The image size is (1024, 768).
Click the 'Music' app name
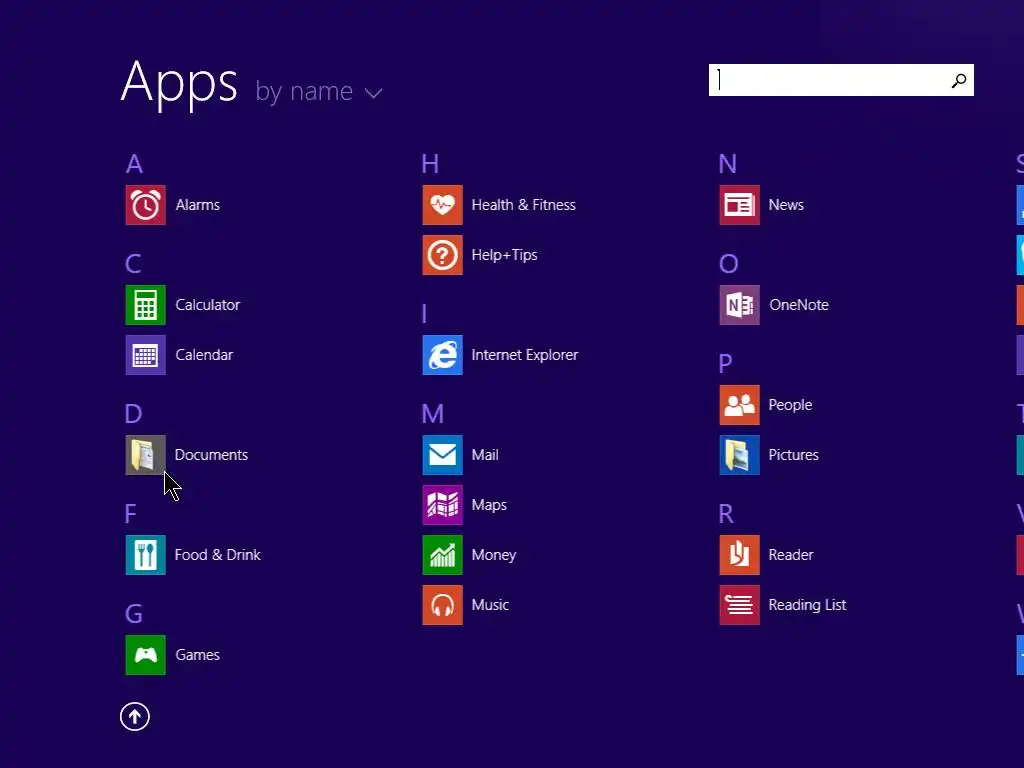pyautogui.click(x=490, y=605)
